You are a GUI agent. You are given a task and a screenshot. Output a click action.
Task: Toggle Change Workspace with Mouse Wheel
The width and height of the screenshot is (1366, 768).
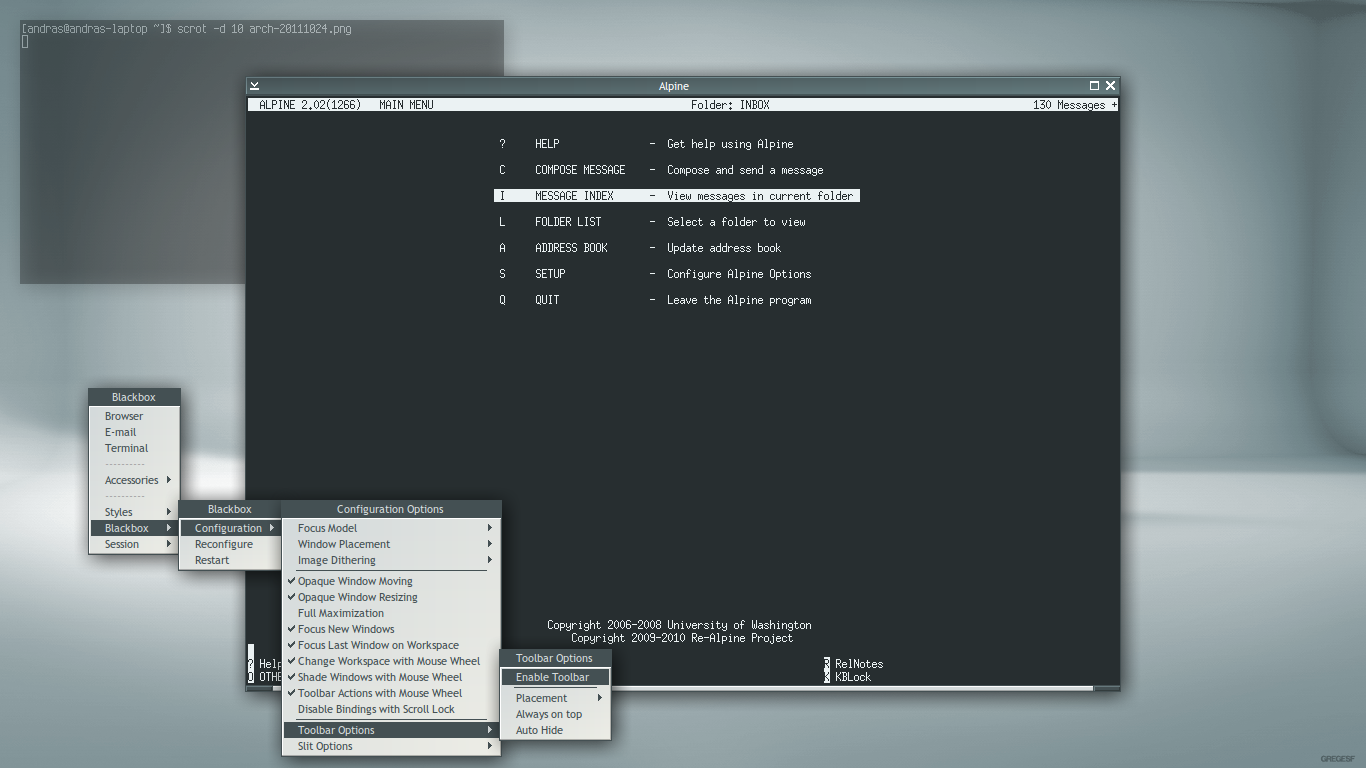click(x=391, y=661)
